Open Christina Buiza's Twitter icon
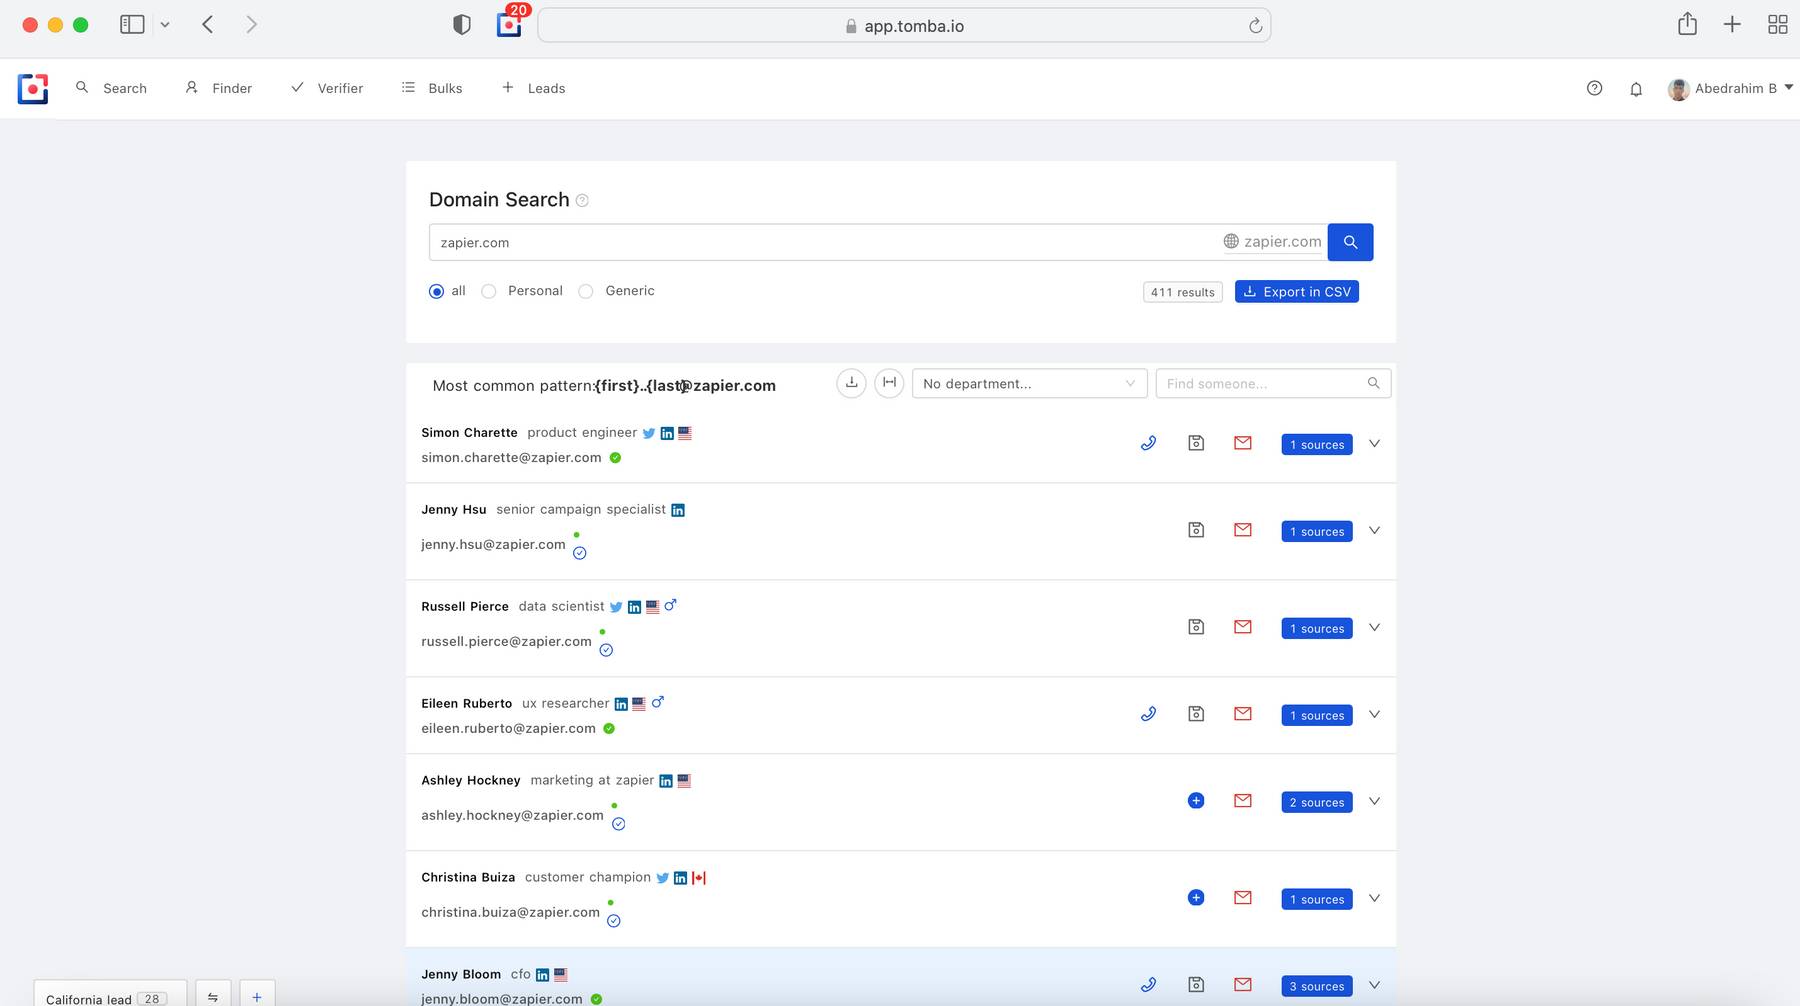Image resolution: width=1800 pixels, height=1006 pixels. (662, 878)
